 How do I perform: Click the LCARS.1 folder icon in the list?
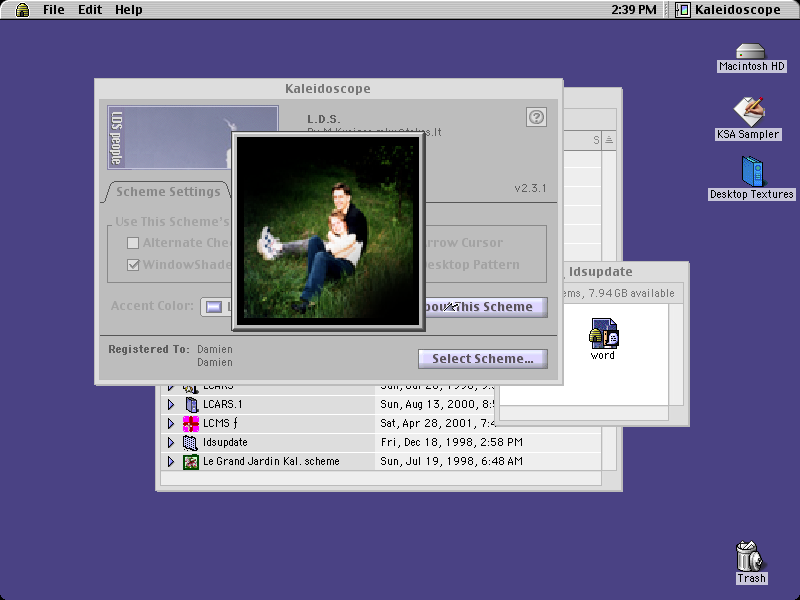[x=191, y=405]
